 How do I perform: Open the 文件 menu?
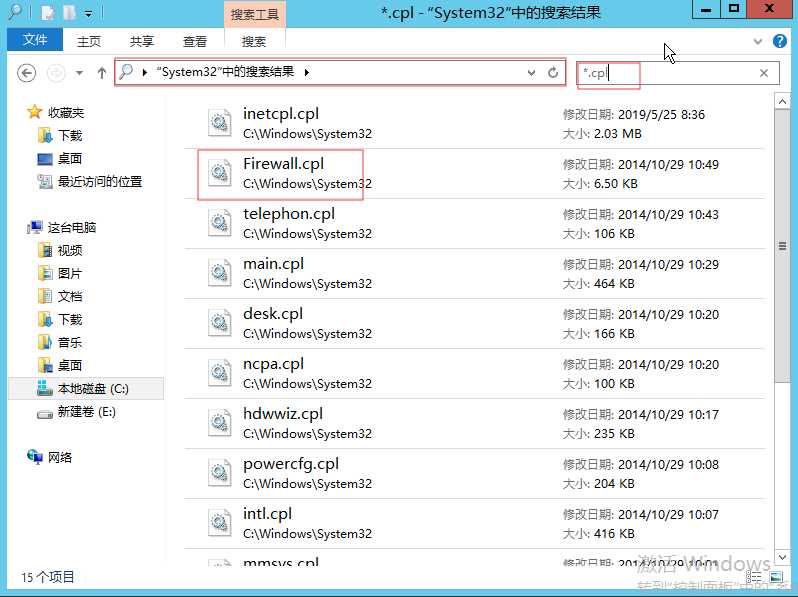coord(35,40)
